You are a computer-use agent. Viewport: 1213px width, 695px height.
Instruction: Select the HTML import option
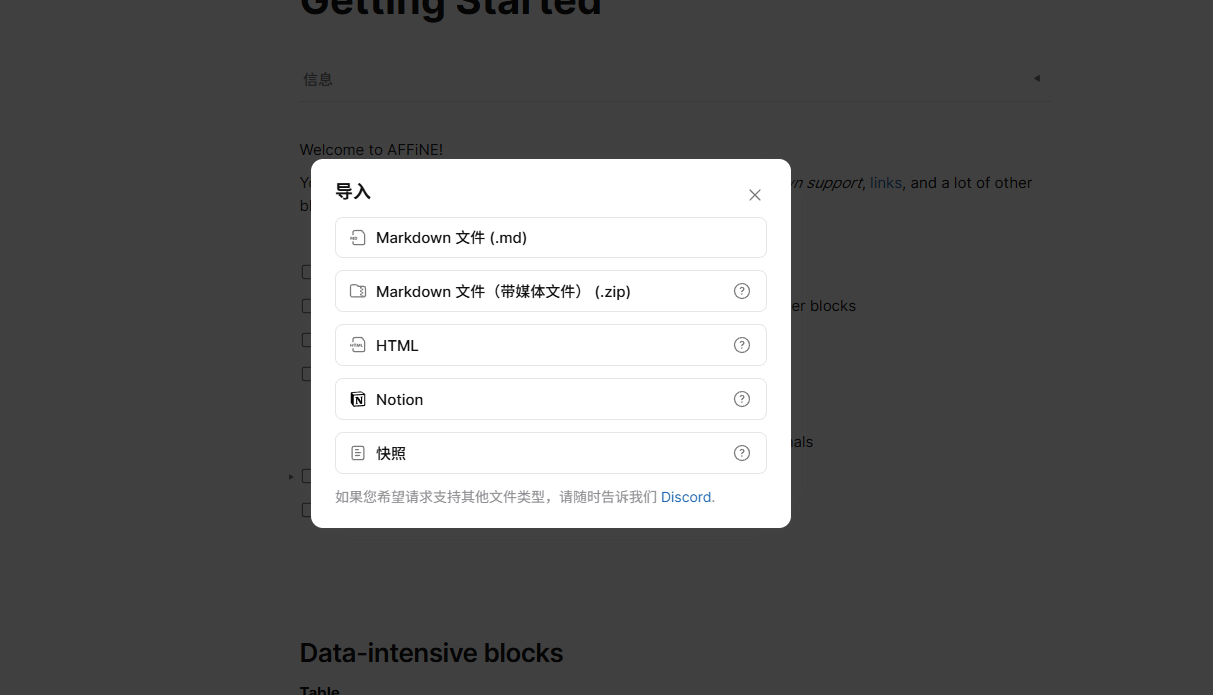pyautogui.click(x=551, y=346)
